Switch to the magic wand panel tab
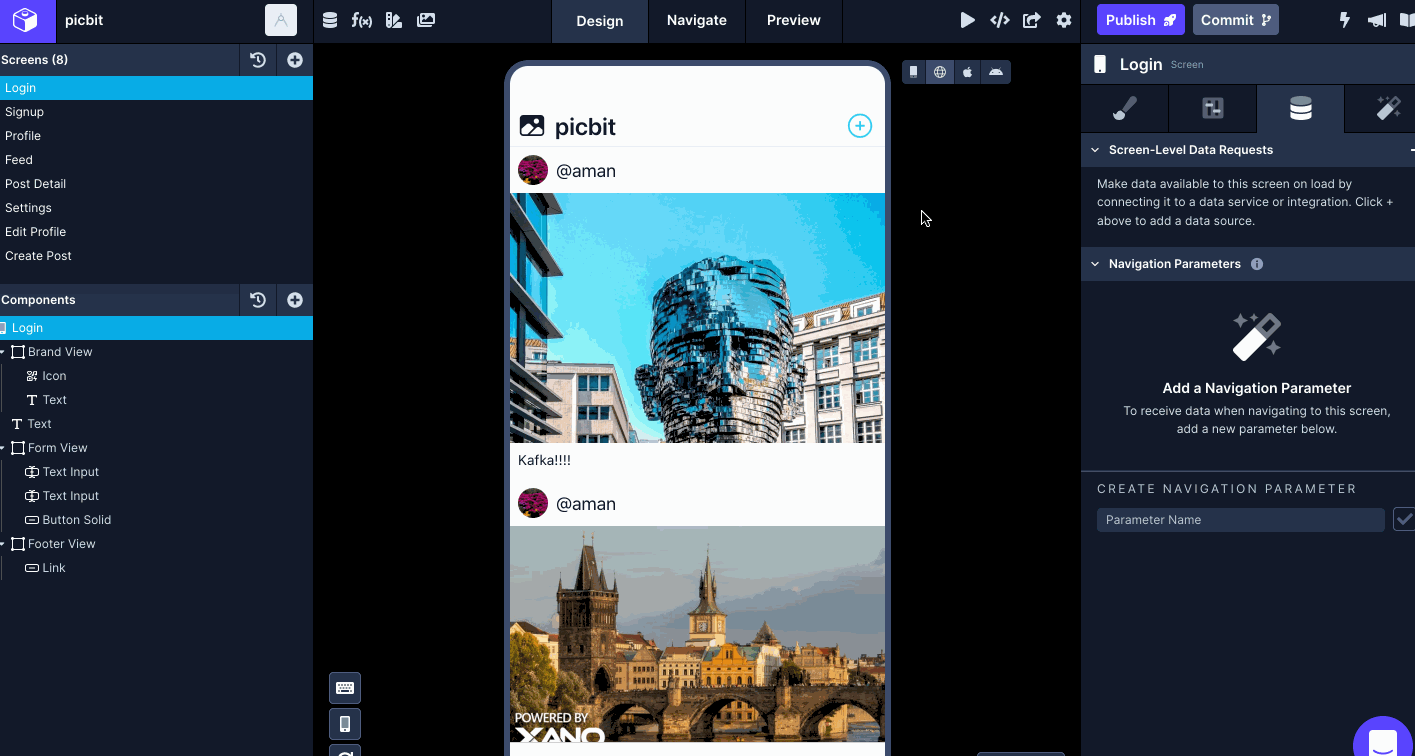The height and width of the screenshot is (756, 1415). [x=1388, y=109]
